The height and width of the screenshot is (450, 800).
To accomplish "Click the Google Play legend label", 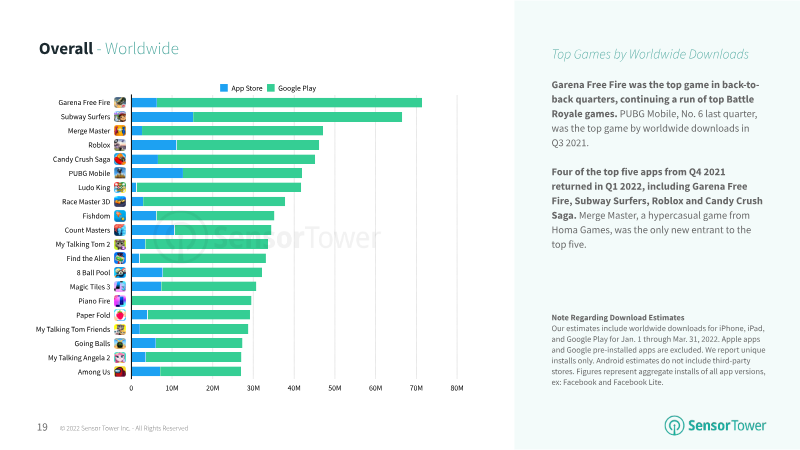I will (297, 88).
